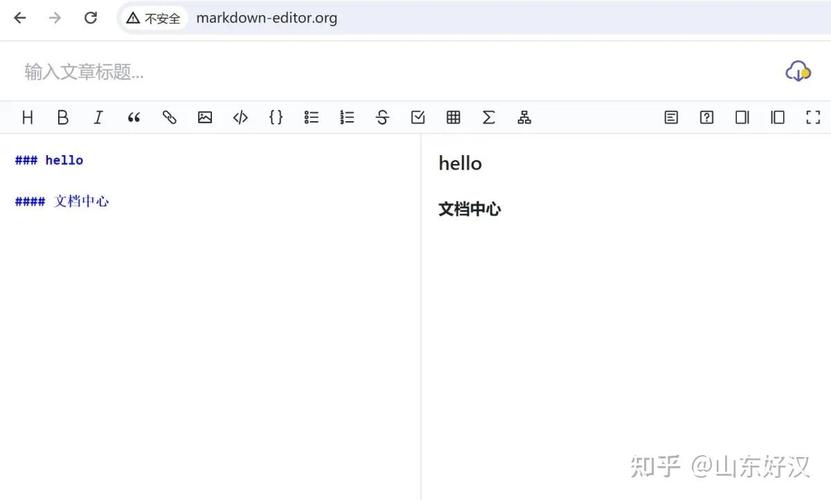Apply italic formatting

pyautogui.click(x=98, y=117)
